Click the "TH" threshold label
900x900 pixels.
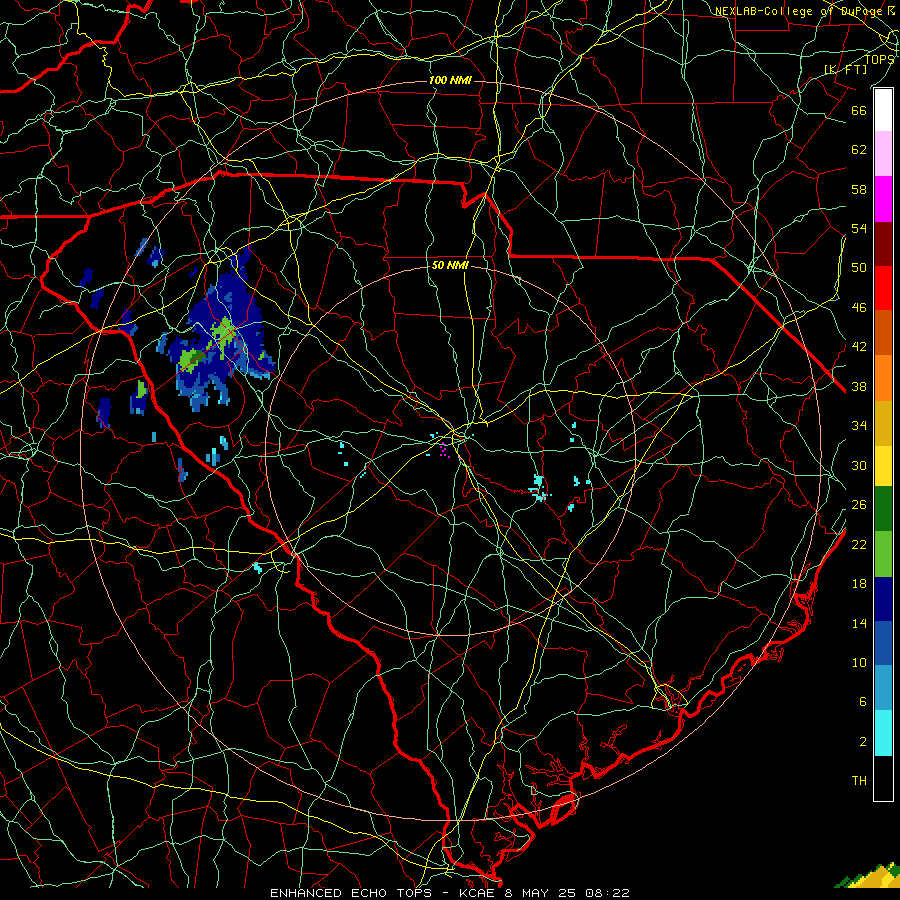[859, 781]
